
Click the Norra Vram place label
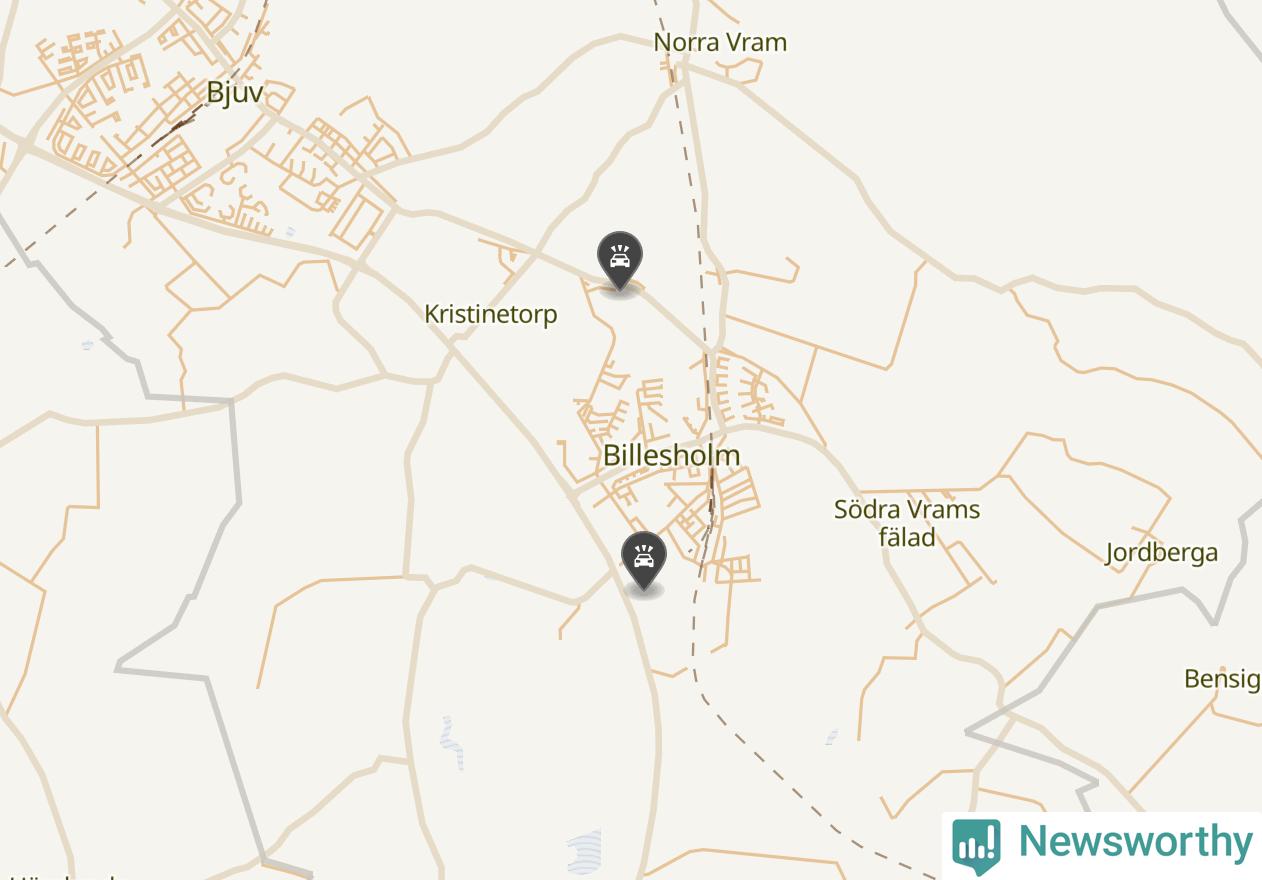[x=720, y=42]
